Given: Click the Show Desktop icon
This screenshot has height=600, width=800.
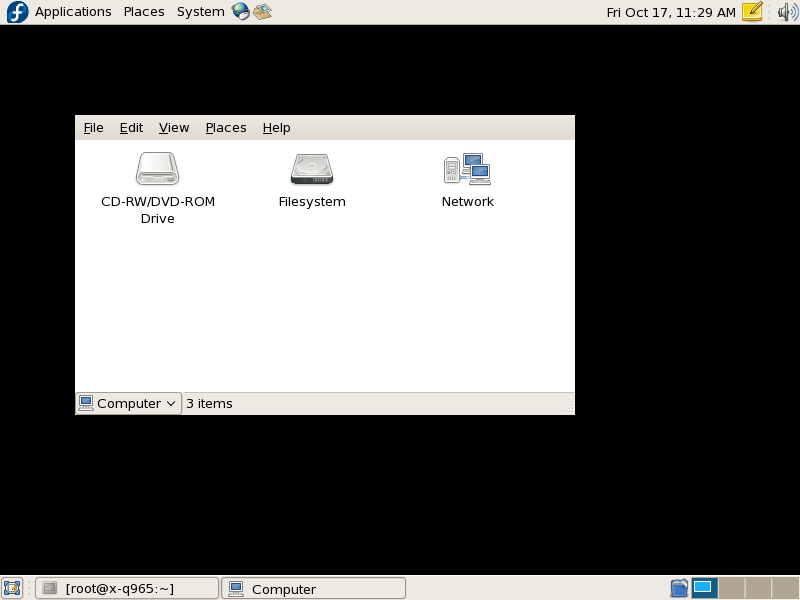Looking at the screenshot, I should [12, 588].
